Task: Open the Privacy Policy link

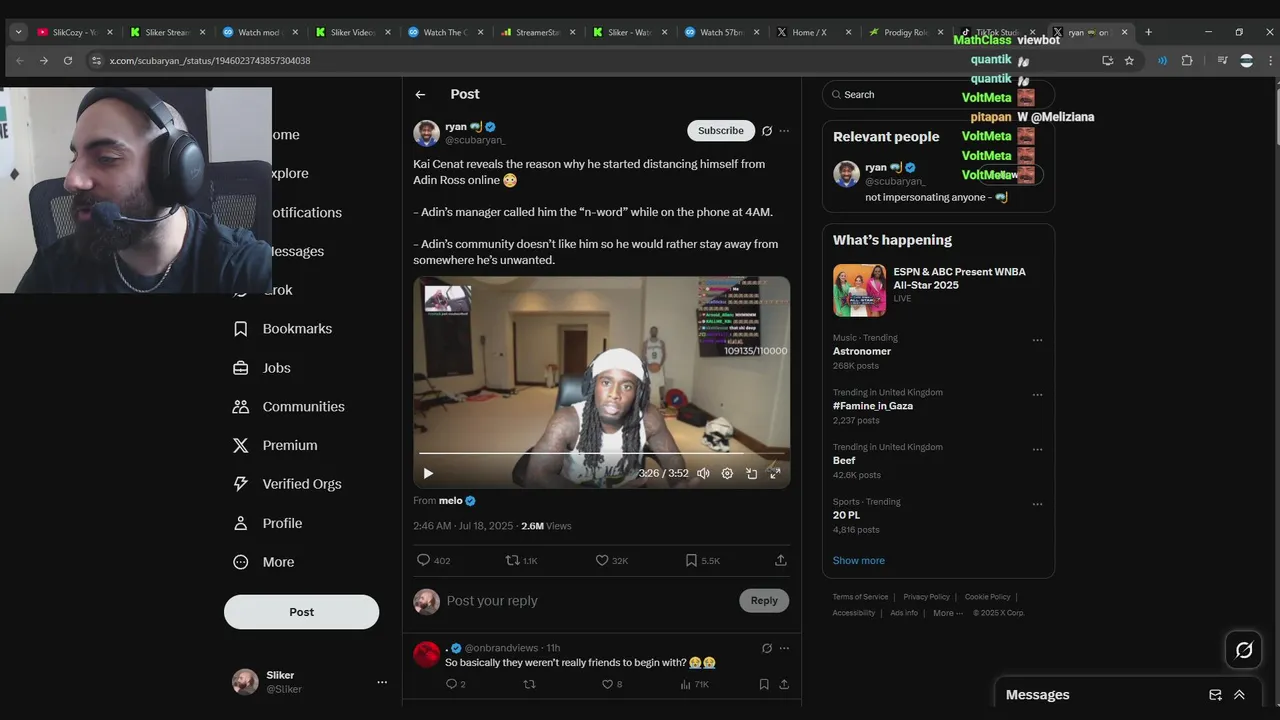Action: coord(927,597)
